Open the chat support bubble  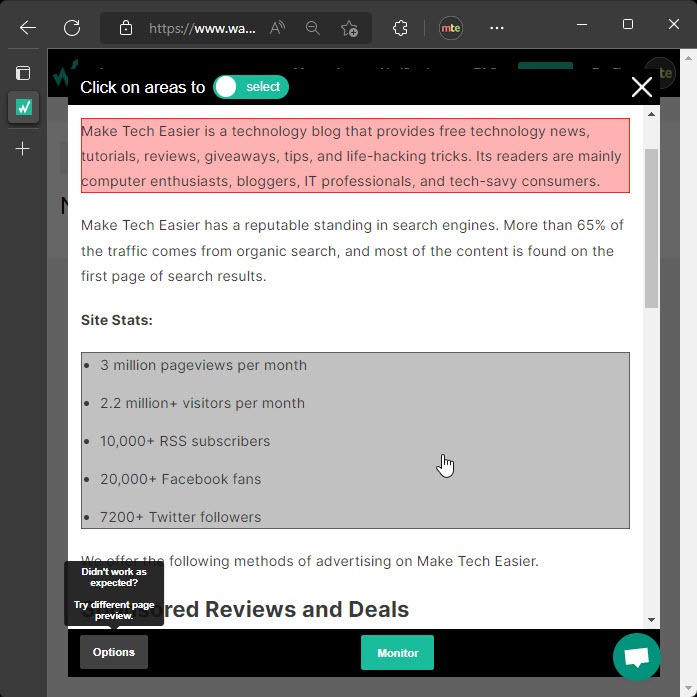(637, 657)
